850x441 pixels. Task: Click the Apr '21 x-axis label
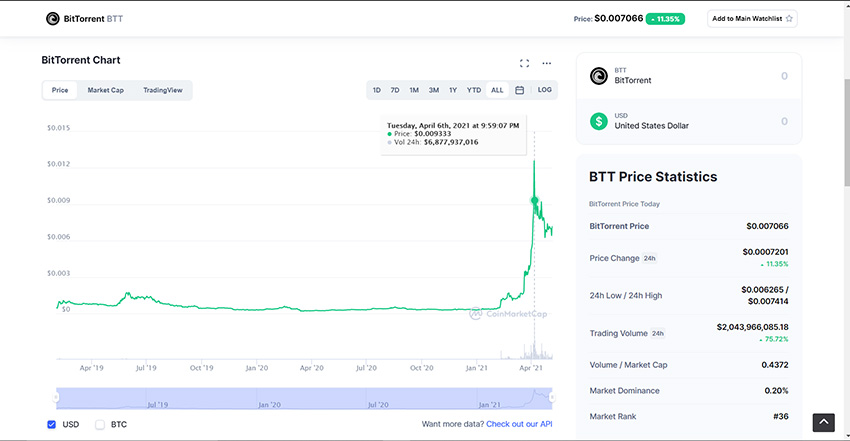[531, 368]
